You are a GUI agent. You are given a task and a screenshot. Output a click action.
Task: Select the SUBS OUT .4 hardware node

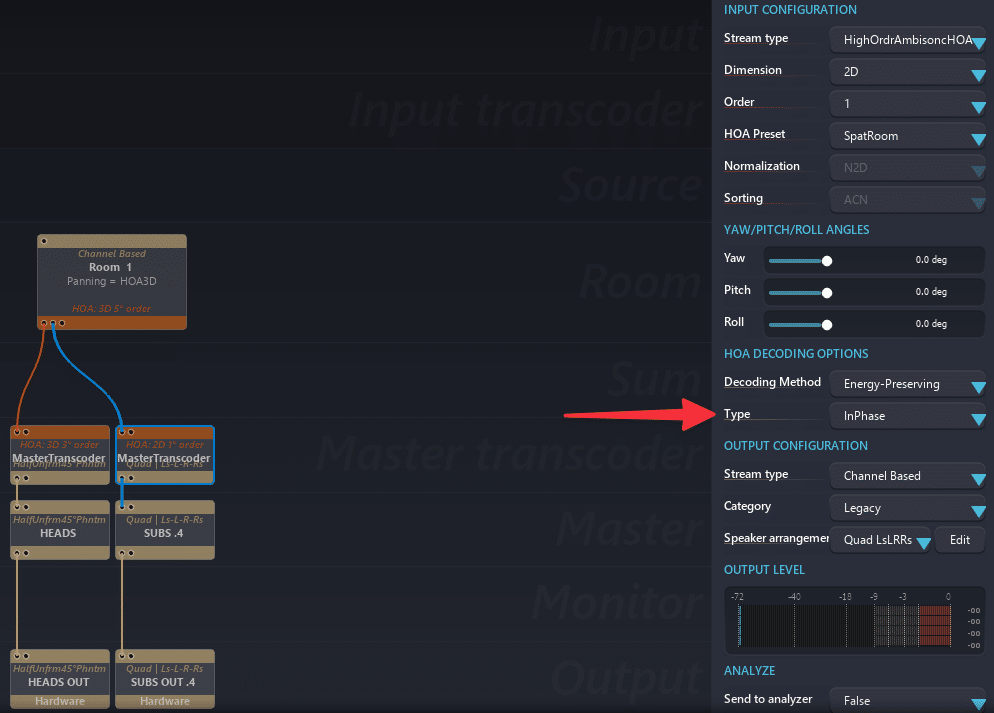point(164,682)
